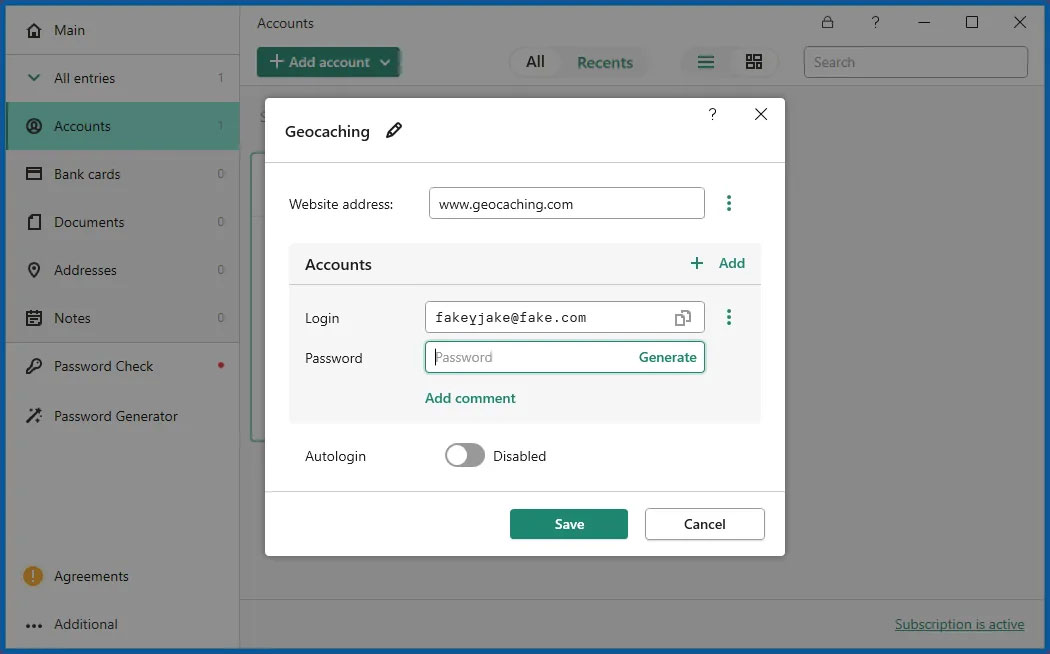Generate a password with the Generate link
Viewport: 1050px width, 654px height.
(x=668, y=357)
